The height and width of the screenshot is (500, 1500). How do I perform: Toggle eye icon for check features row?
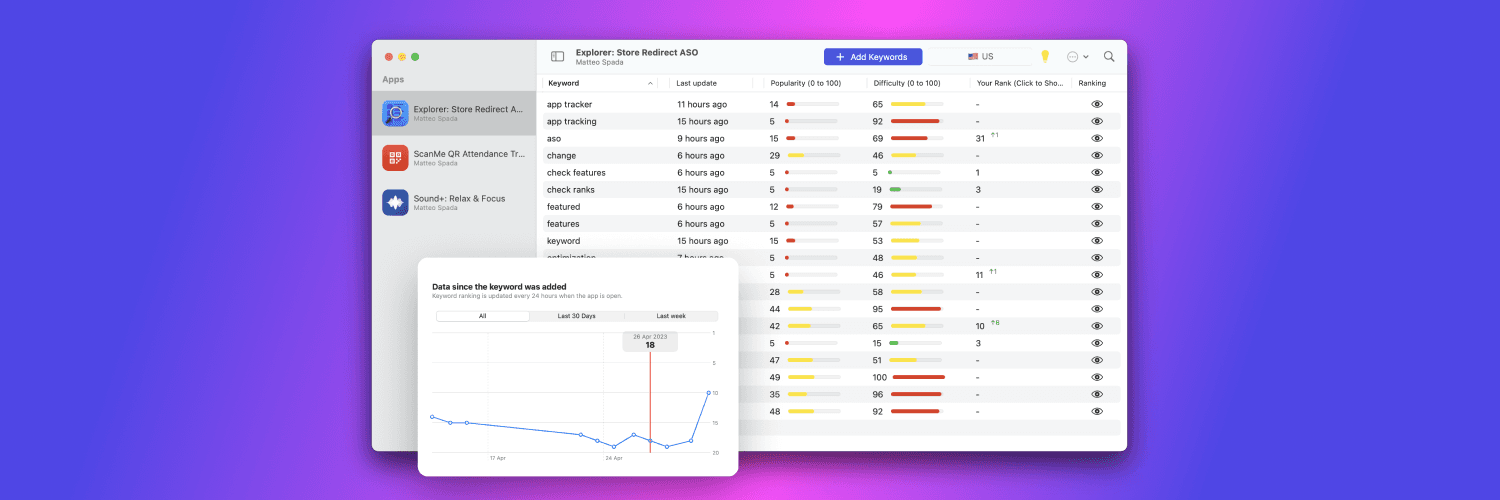(1097, 172)
